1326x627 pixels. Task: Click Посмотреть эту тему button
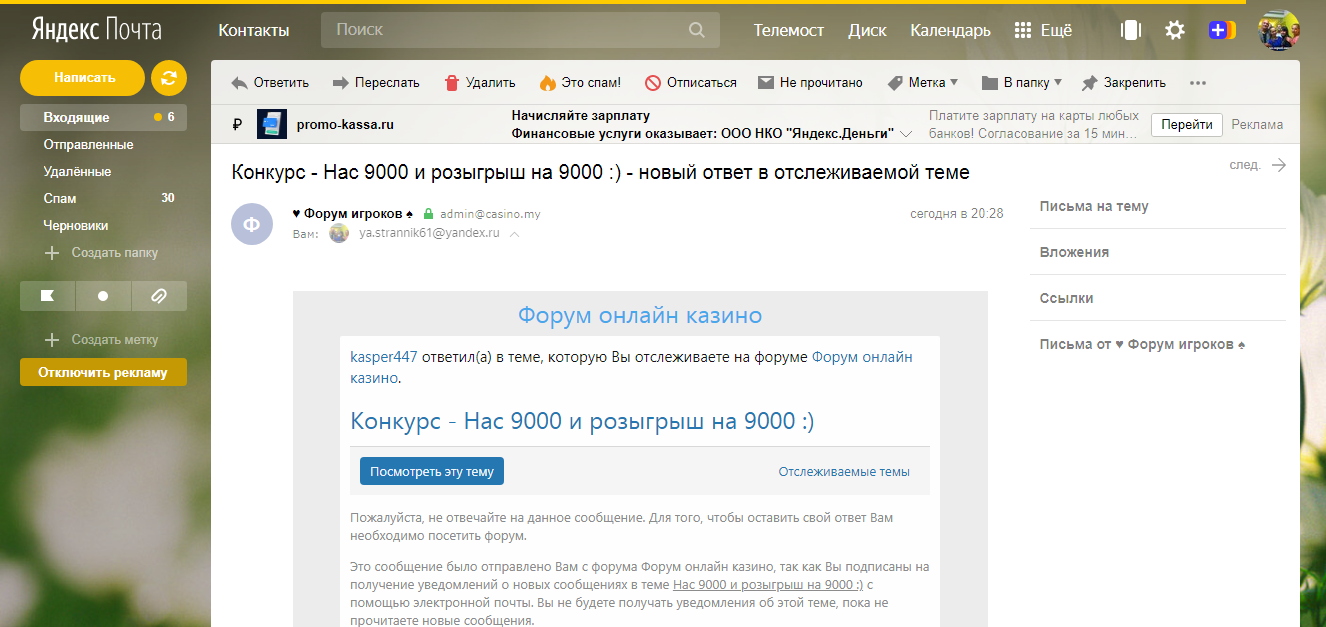[432, 471]
